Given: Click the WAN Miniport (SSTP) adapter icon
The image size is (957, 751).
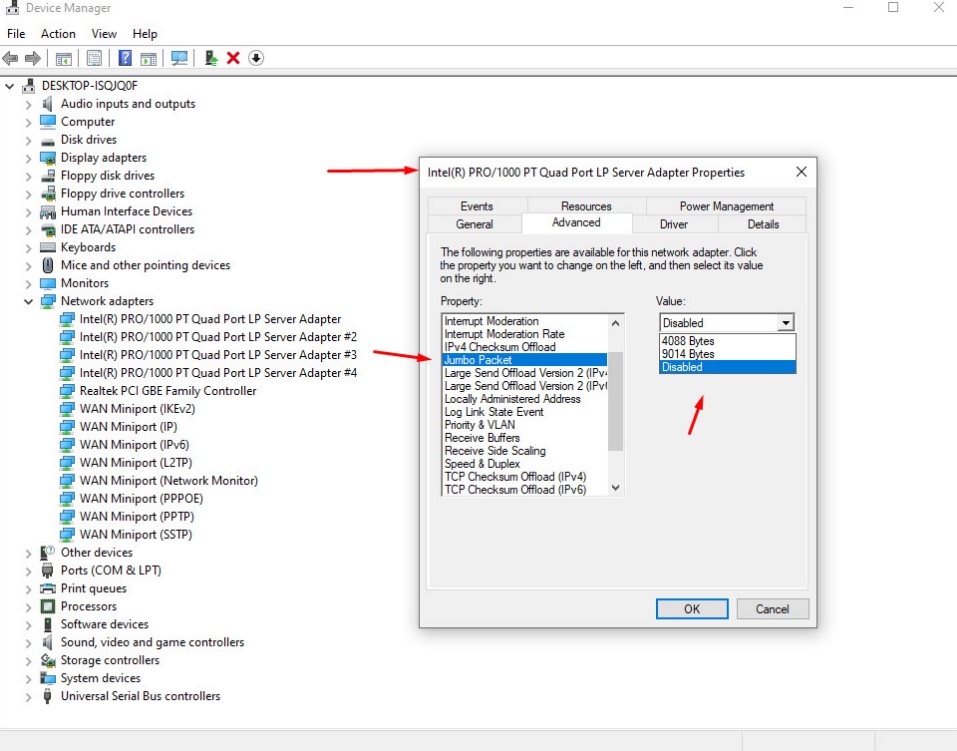Looking at the screenshot, I should point(67,535).
